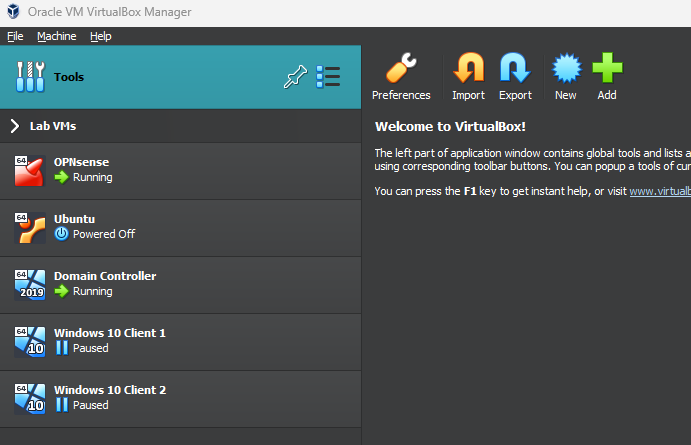Screen dimensions: 691x445
Task: Open the Machine menu
Action: tap(56, 36)
